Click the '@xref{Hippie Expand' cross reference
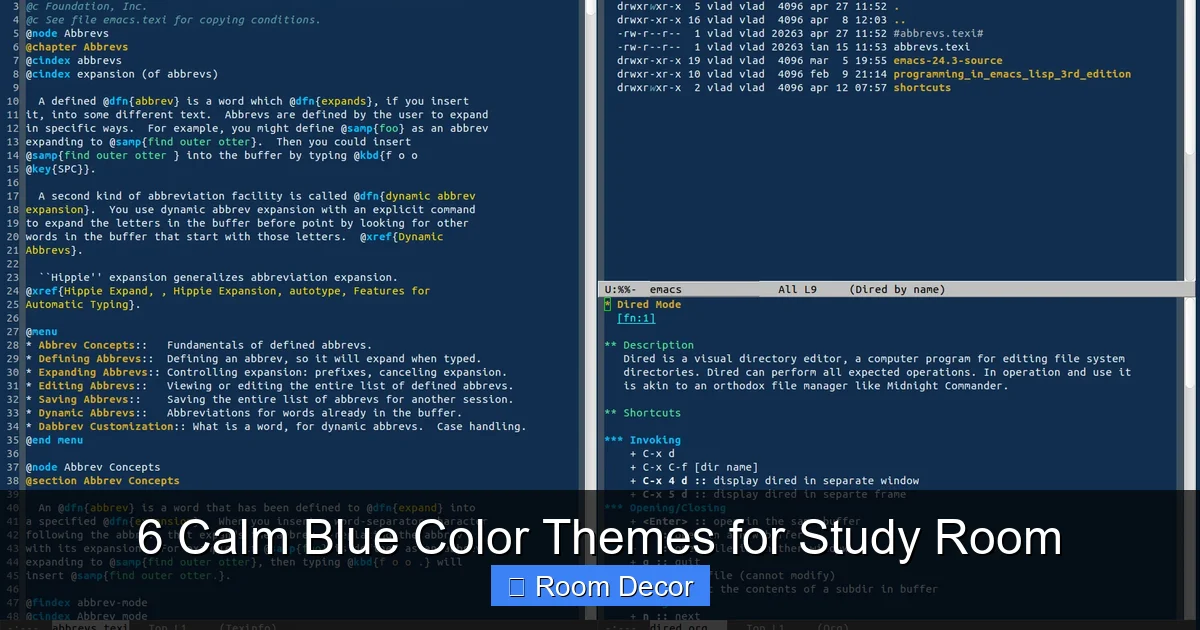Image resolution: width=1200 pixels, height=630 pixels. [89, 291]
